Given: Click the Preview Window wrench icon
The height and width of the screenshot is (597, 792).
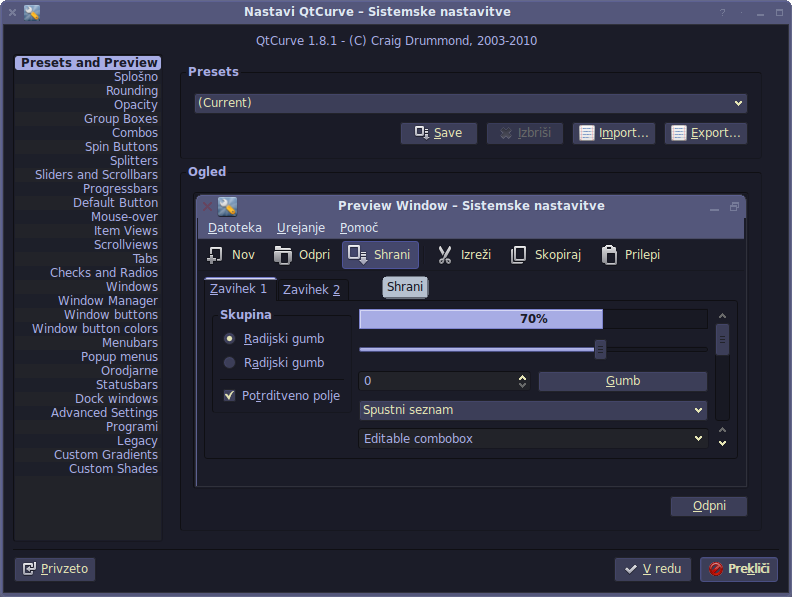Looking at the screenshot, I should pyautogui.click(x=227, y=207).
